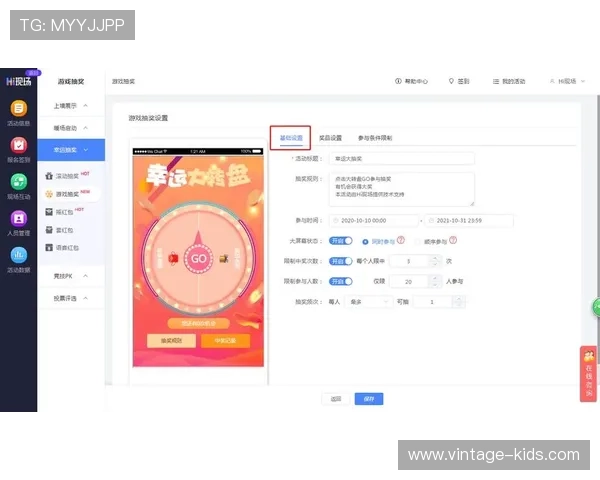
Task: Open the 活动信息 orange sidebar icon
Action: click(x=18, y=108)
